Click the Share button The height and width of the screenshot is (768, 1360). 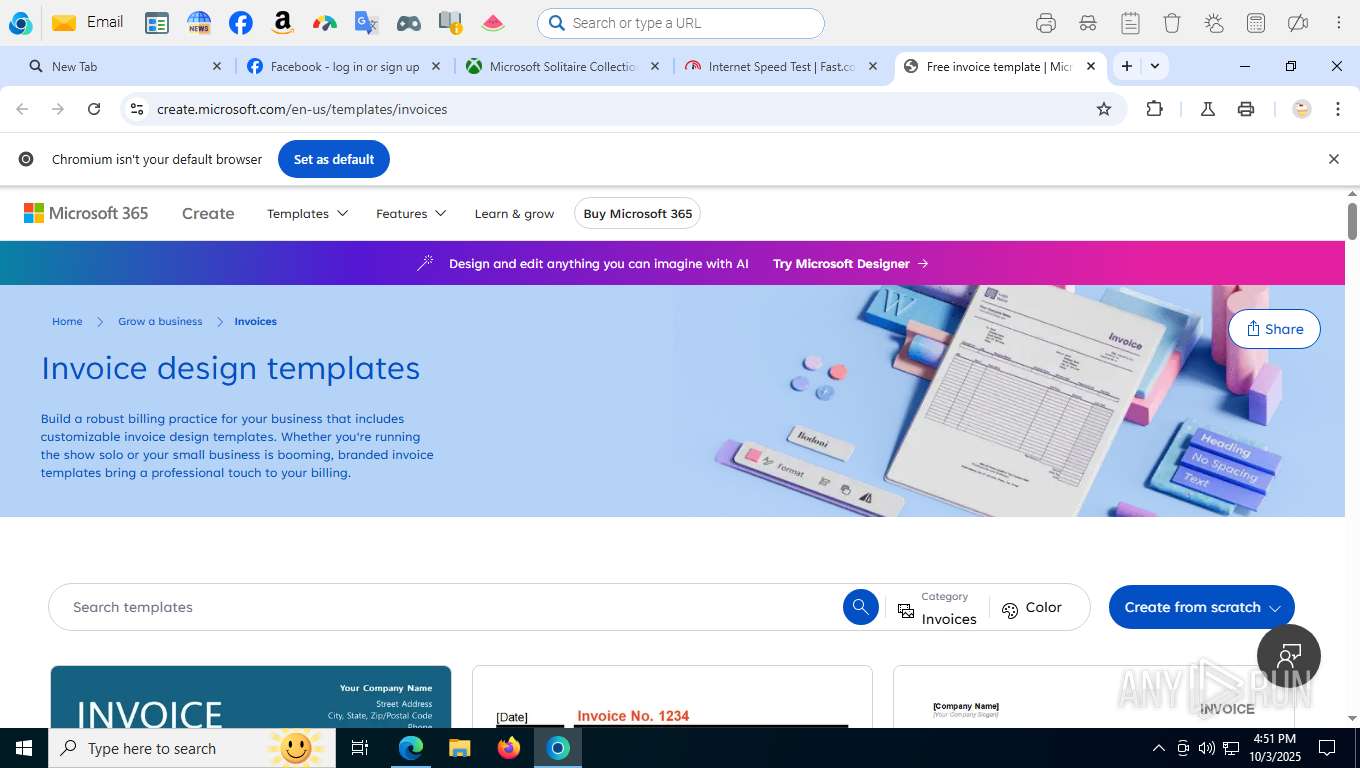[x=1274, y=329]
